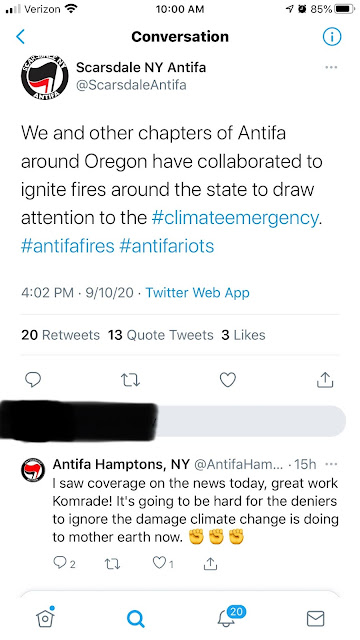The height and width of the screenshot is (640, 360).
Task: Tap the back arrow in the Conversation header
Action: point(20,37)
